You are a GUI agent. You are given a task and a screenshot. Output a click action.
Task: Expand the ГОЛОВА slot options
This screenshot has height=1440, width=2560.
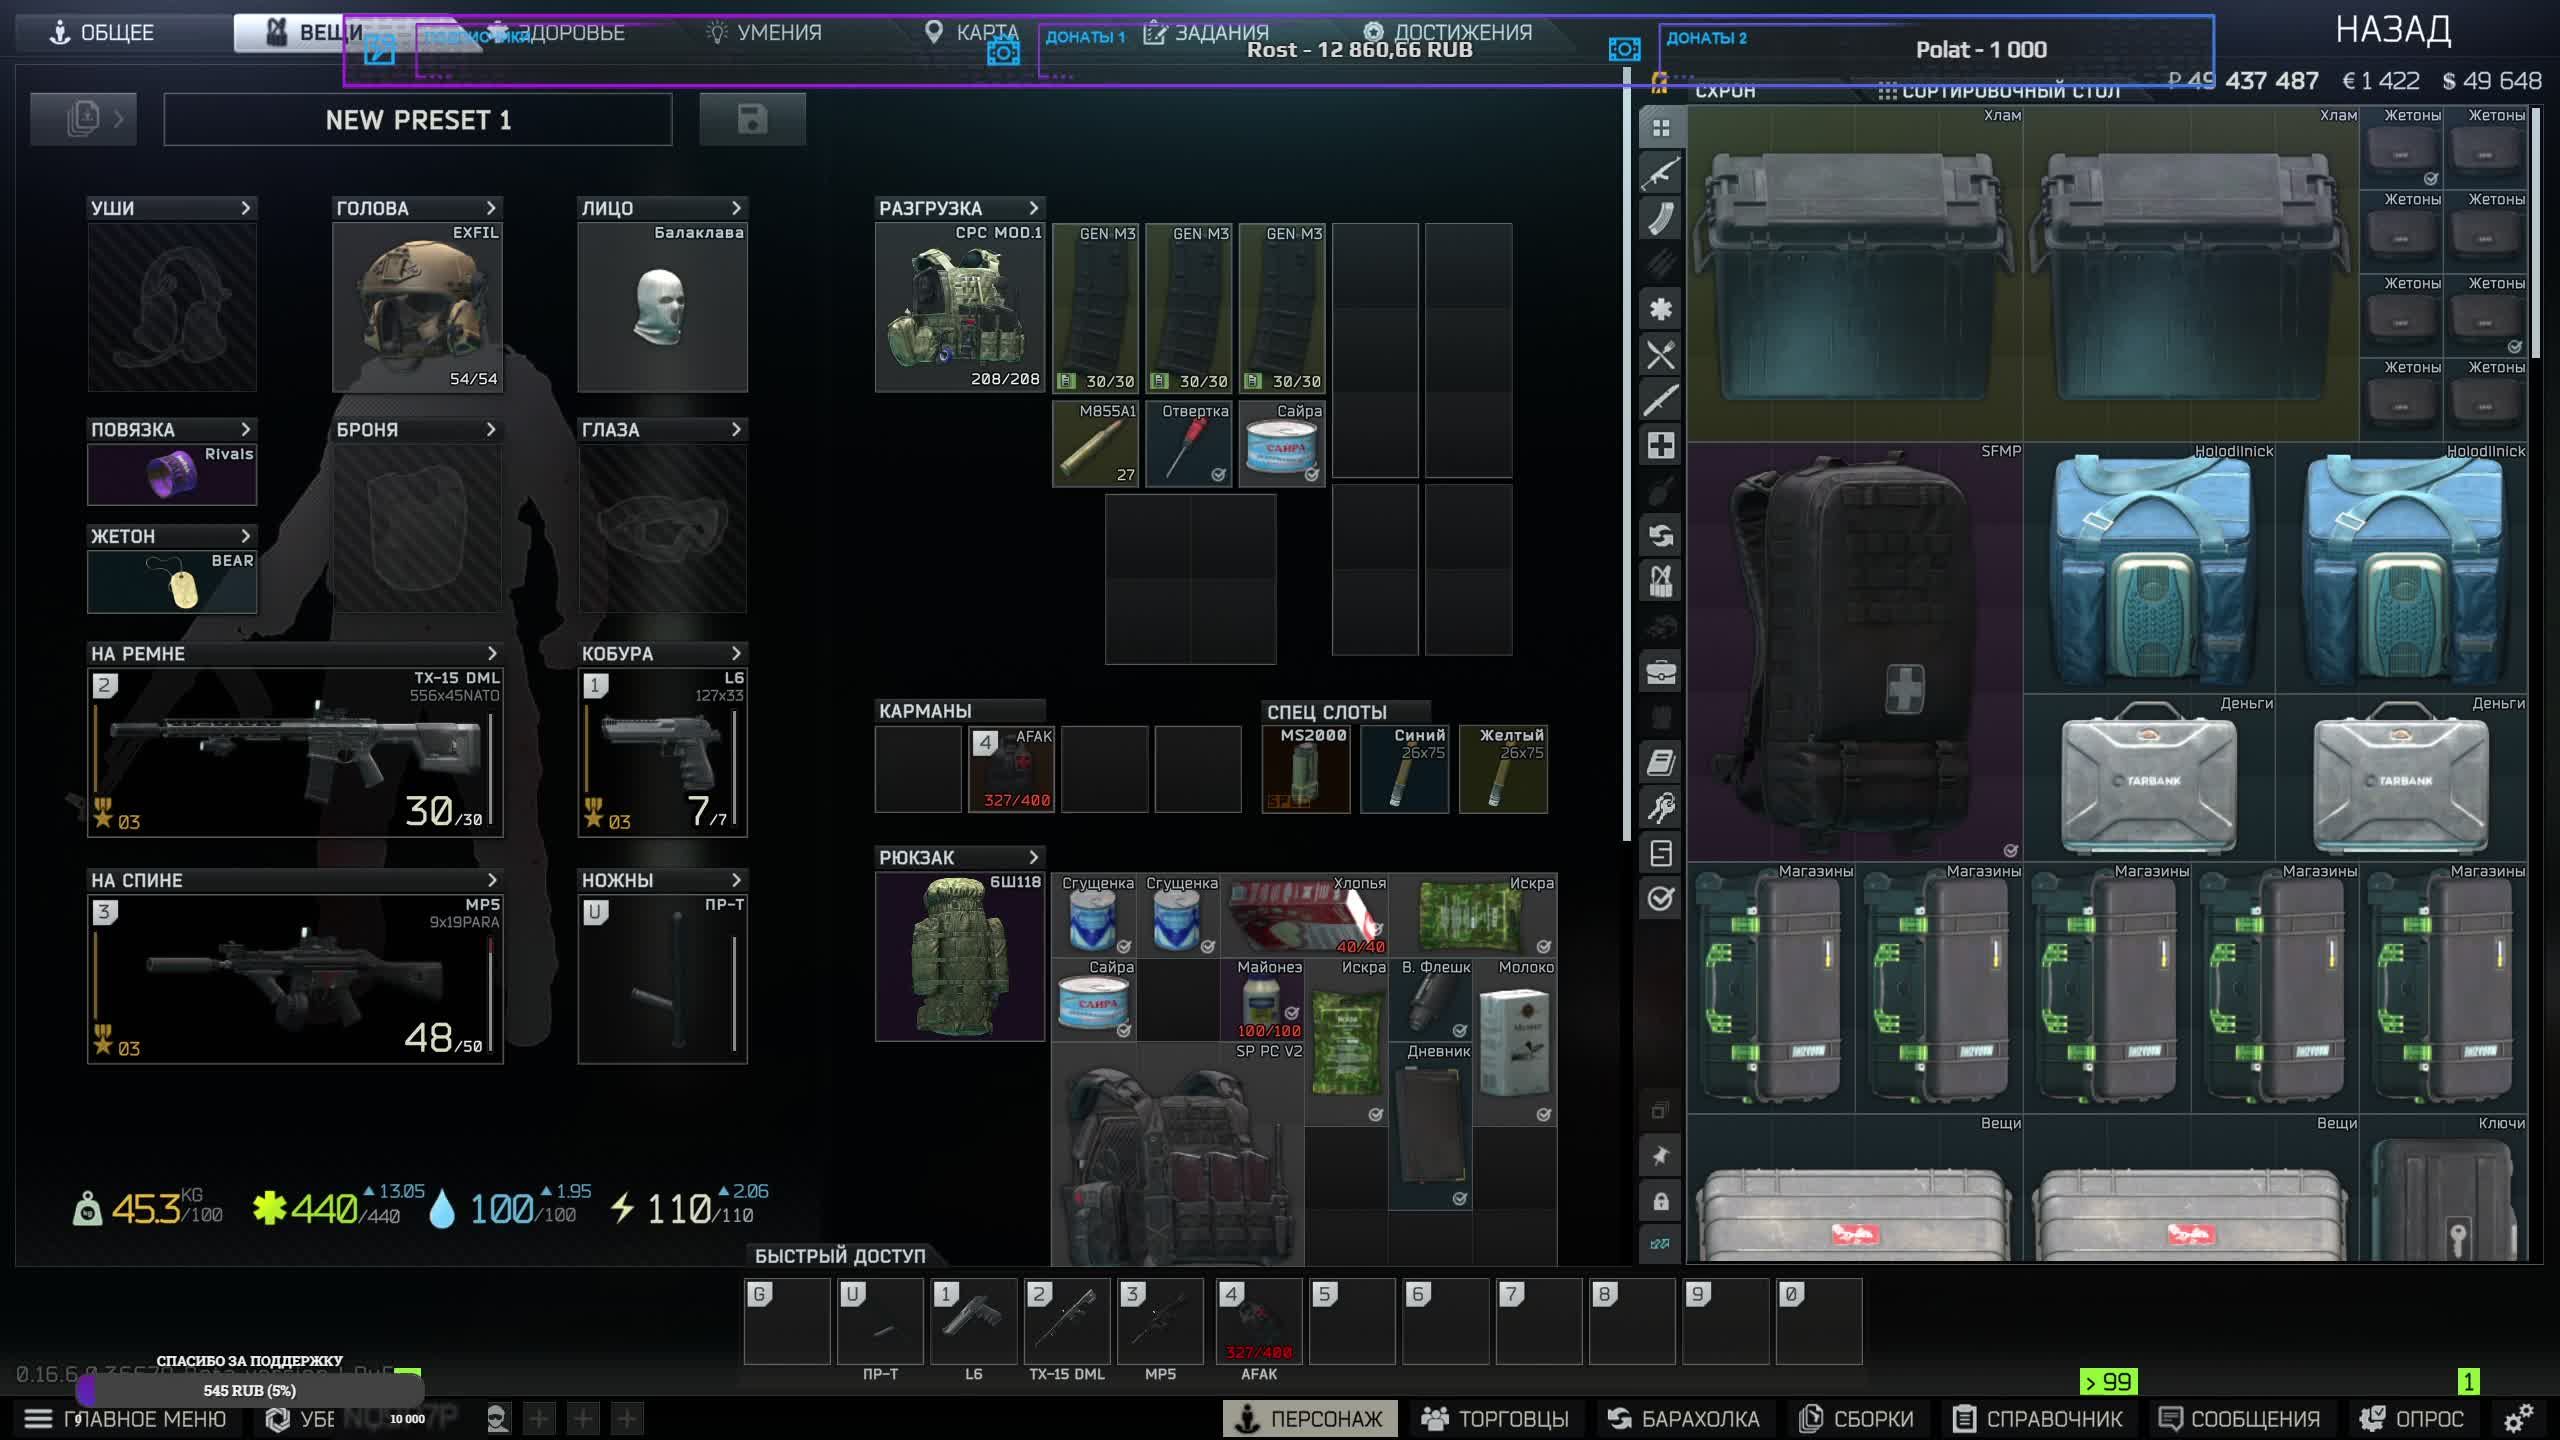491,208
